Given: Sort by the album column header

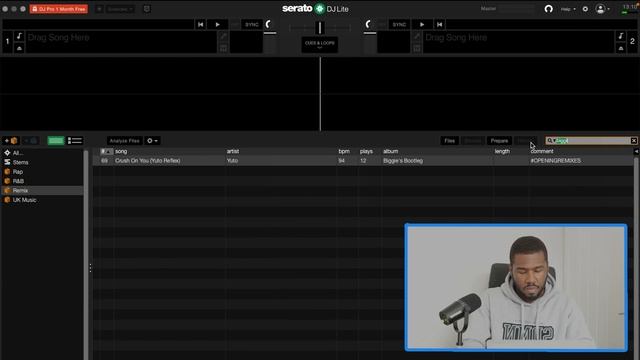Looking at the screenshot, I should (x=391, y=151).
